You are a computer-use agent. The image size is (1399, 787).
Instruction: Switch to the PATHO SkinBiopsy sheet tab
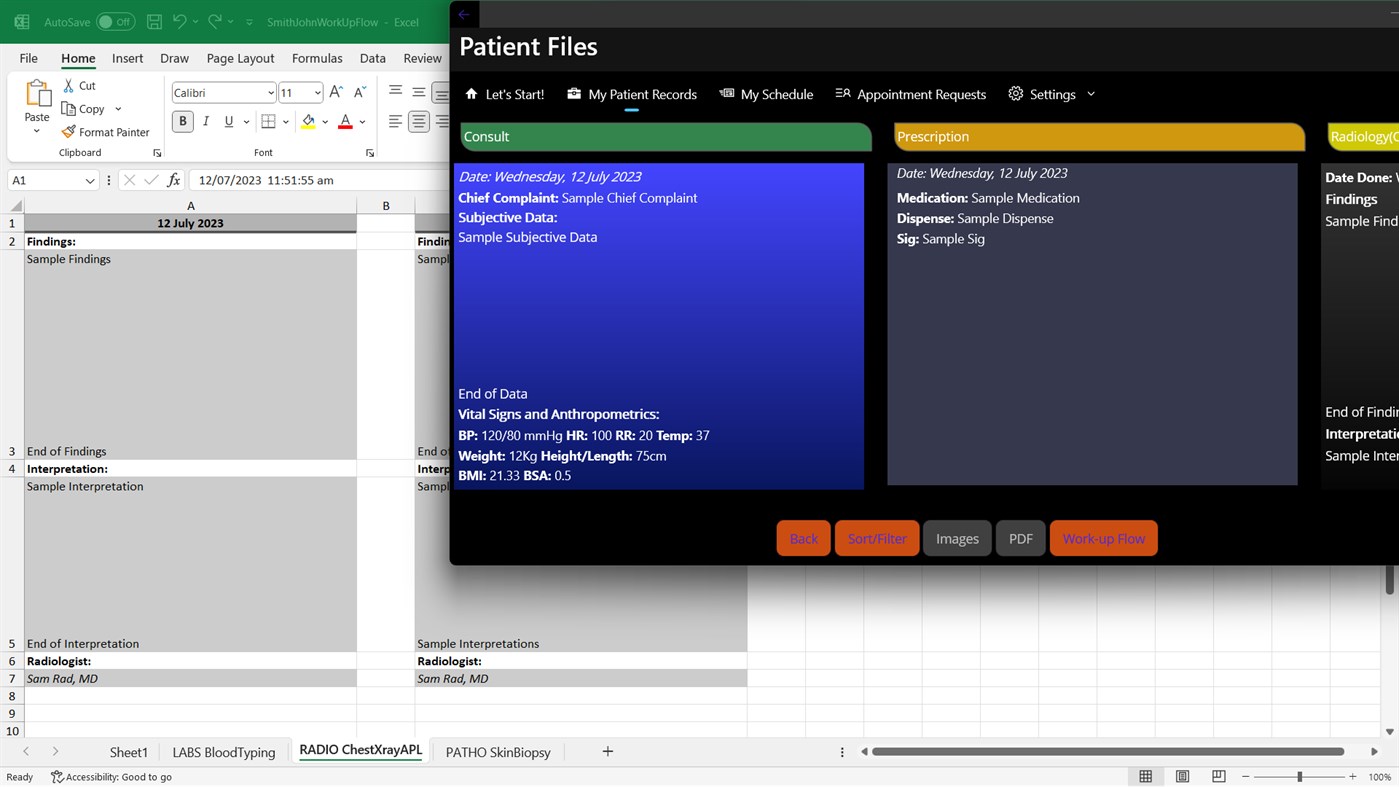point(497,751)
